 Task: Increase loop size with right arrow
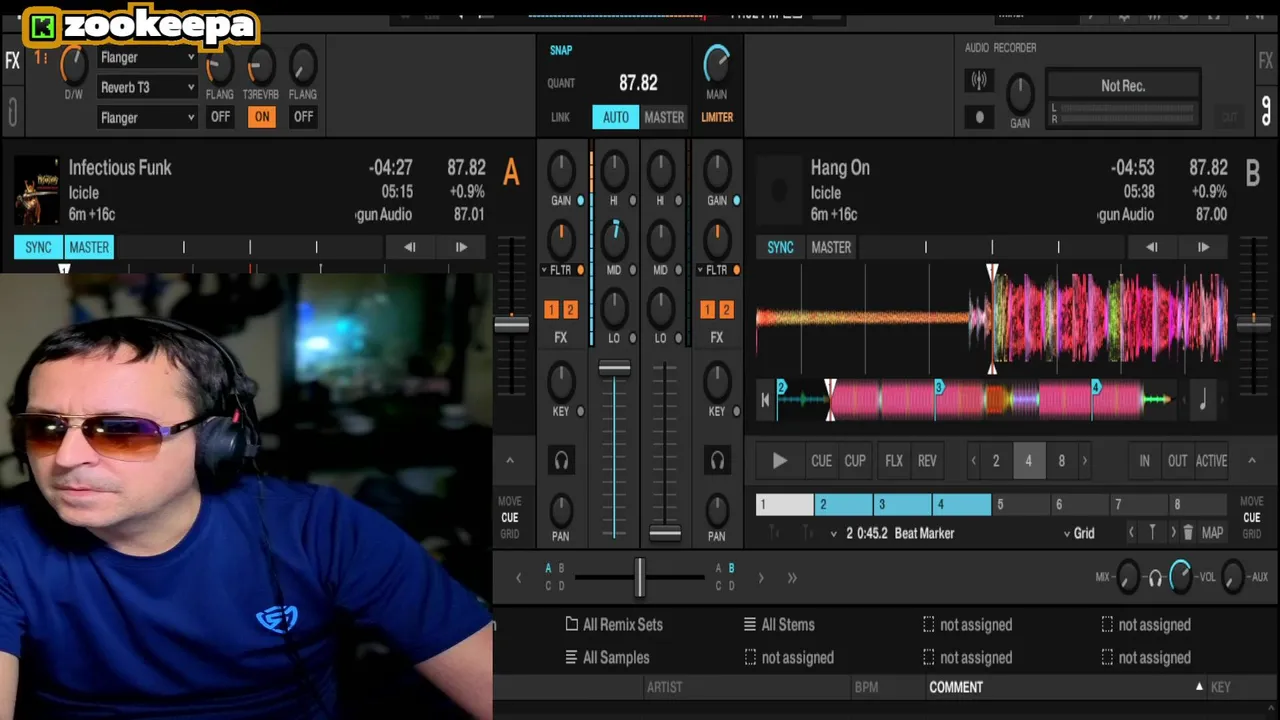click(x=1085, y=461)
